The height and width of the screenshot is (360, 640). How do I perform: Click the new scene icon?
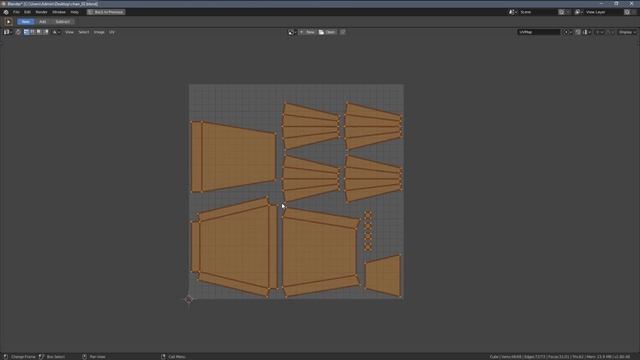562,12
